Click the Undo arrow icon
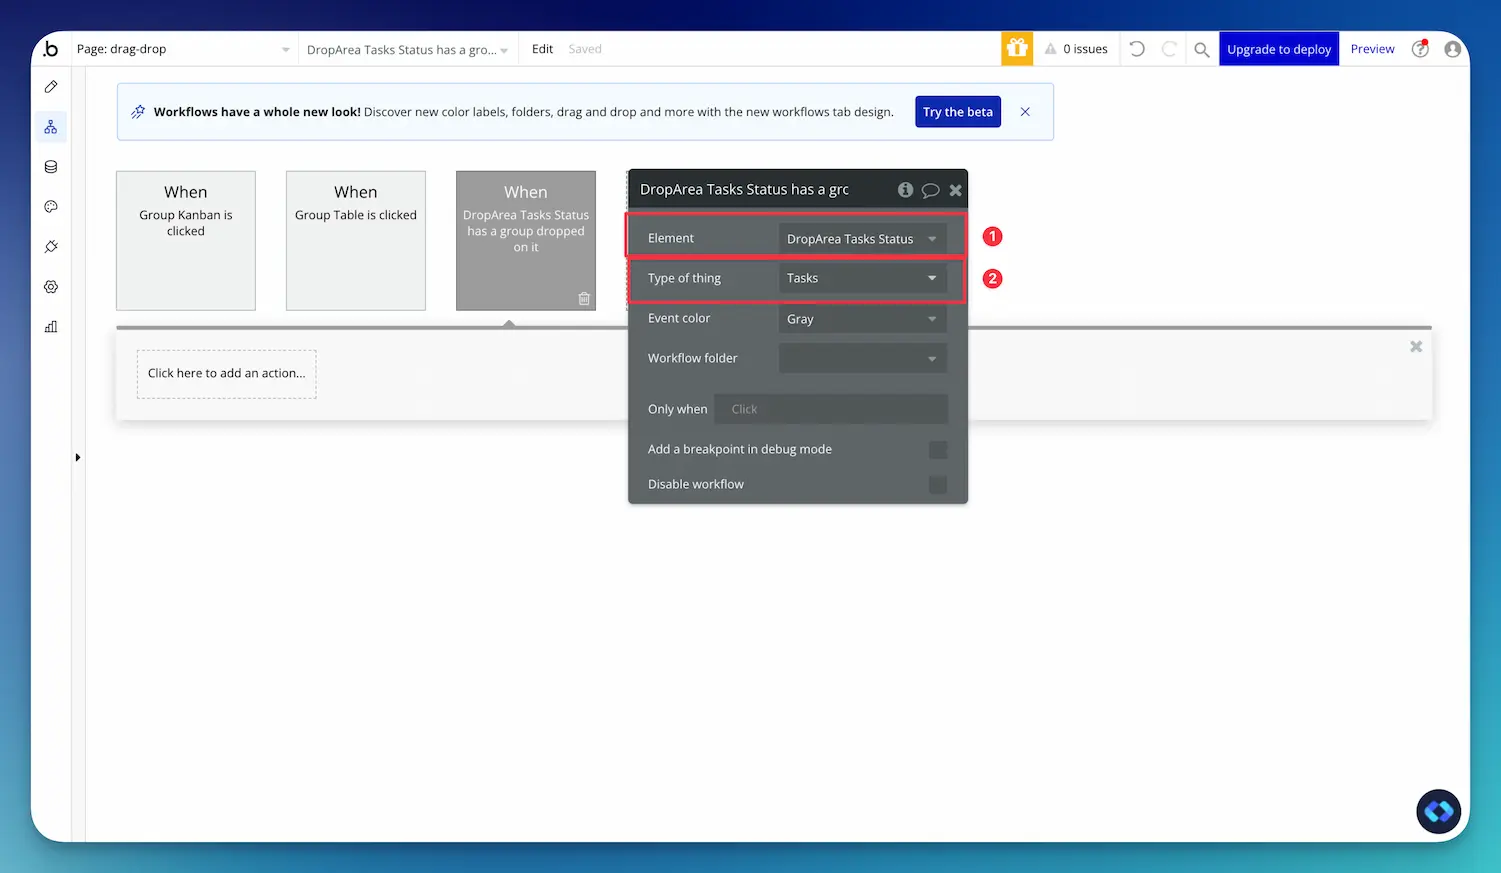1501x873 pixels. (x=1137, y=49)
